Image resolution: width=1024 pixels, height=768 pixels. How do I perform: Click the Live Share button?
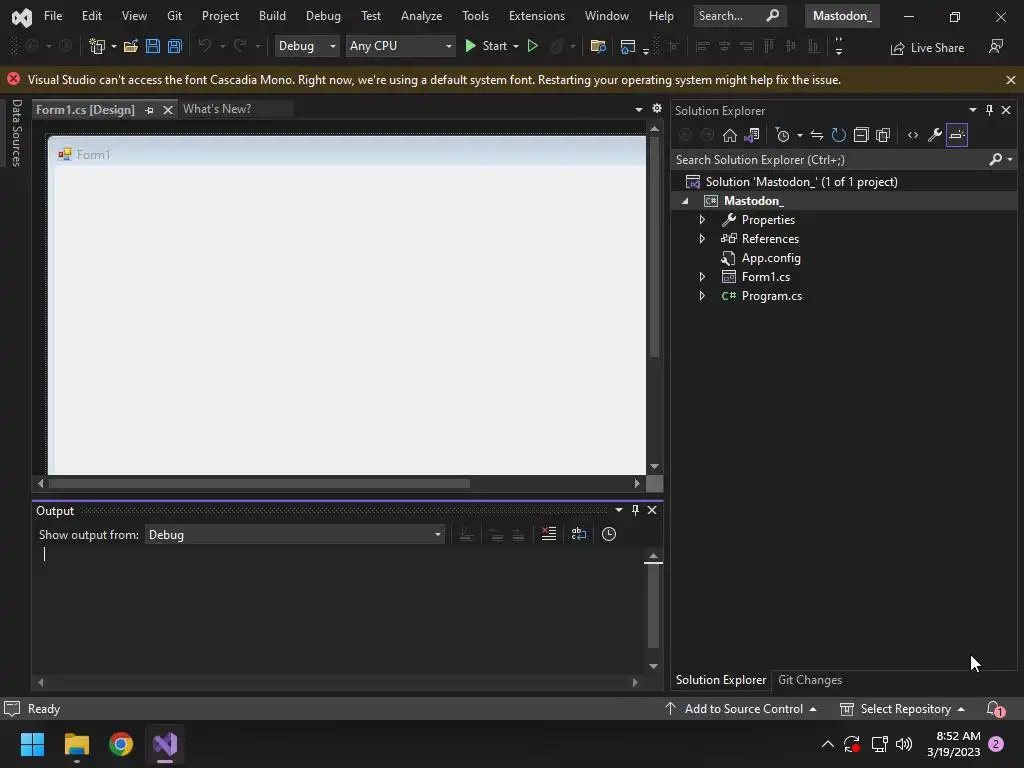[927, 48]
